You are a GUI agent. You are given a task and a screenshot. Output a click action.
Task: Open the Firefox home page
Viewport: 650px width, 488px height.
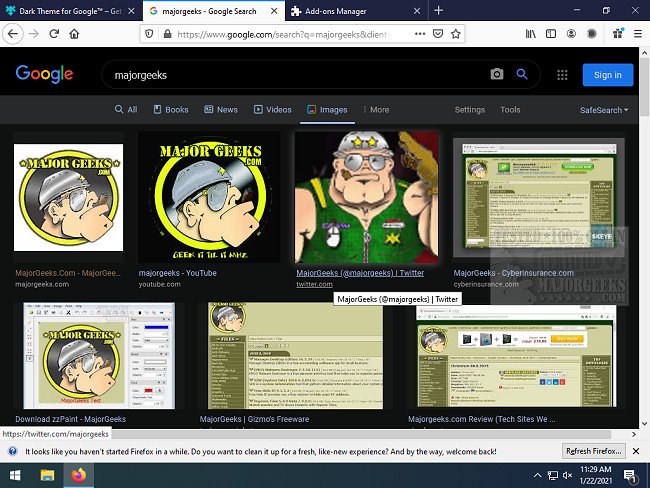74,34
